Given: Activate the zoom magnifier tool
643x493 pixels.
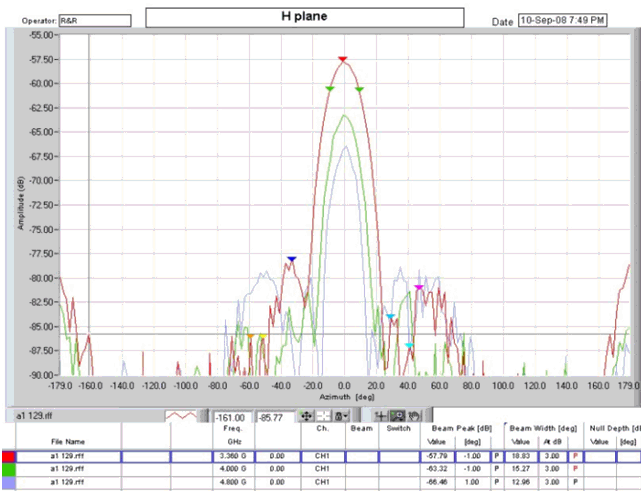Looking at the screenshot, I should click(397, 415).
